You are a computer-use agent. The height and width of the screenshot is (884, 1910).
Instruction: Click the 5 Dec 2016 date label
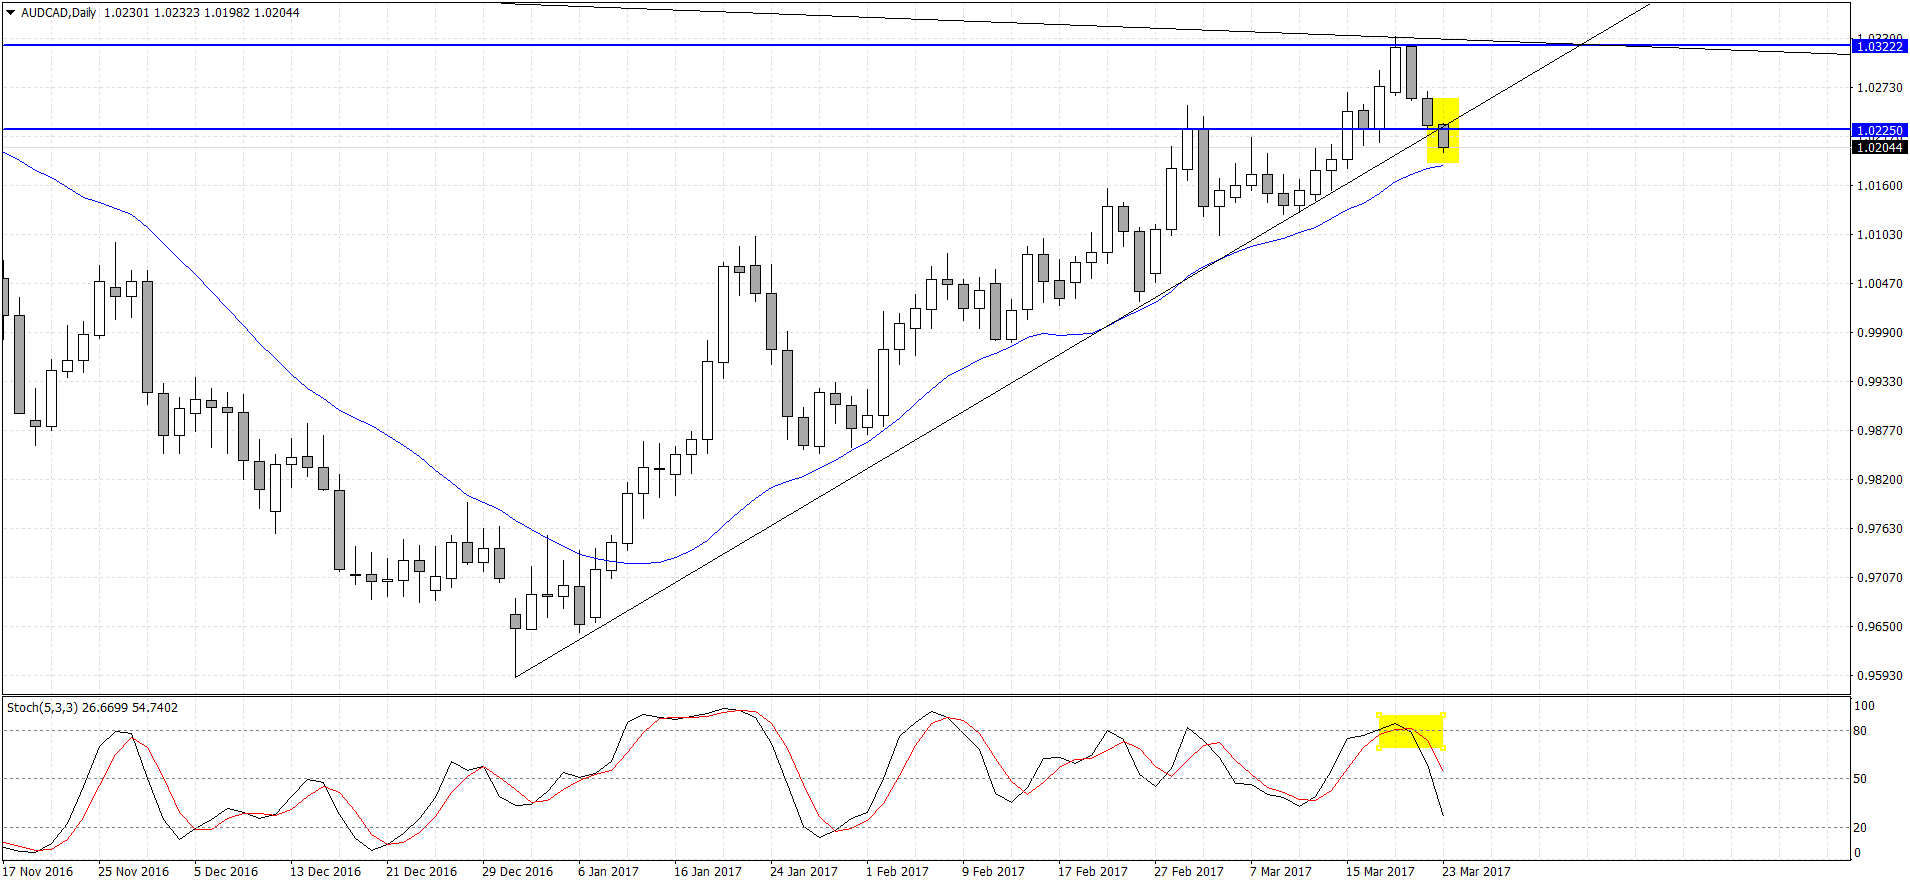[x=226, y=872]
